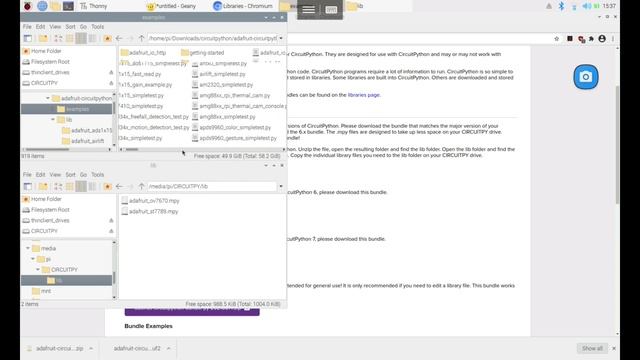Switch to Thonny taskbar window

[x=94, y=6]
